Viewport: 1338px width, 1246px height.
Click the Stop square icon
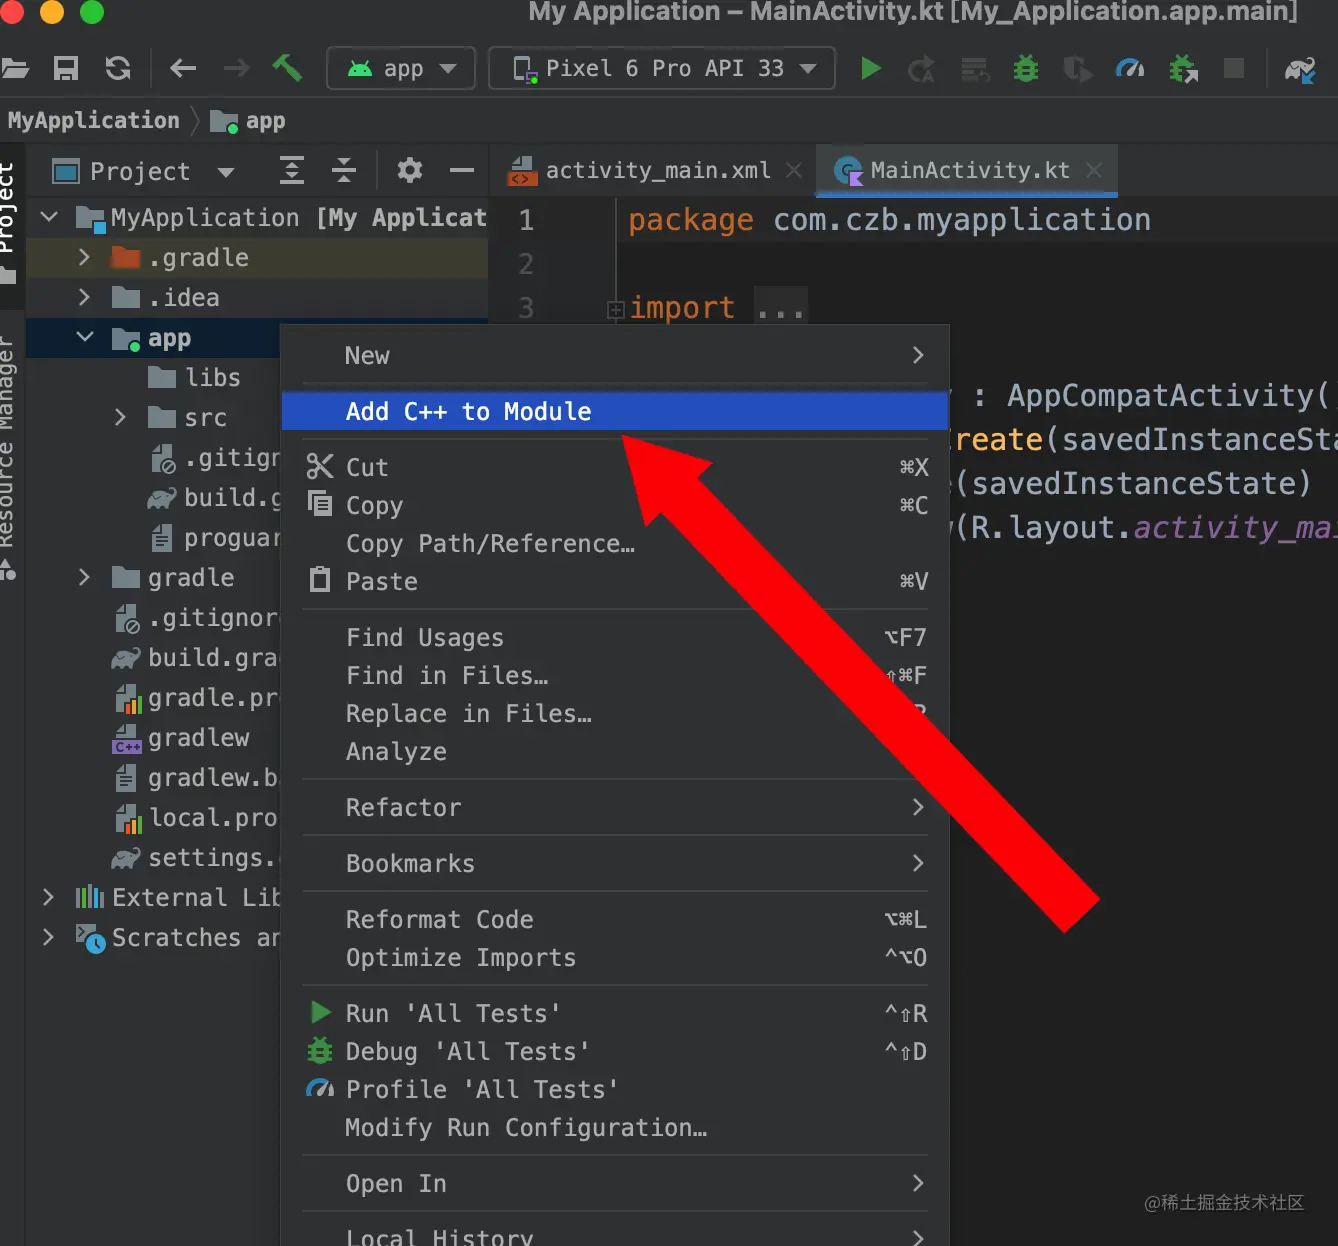(x=1234, y=68)
